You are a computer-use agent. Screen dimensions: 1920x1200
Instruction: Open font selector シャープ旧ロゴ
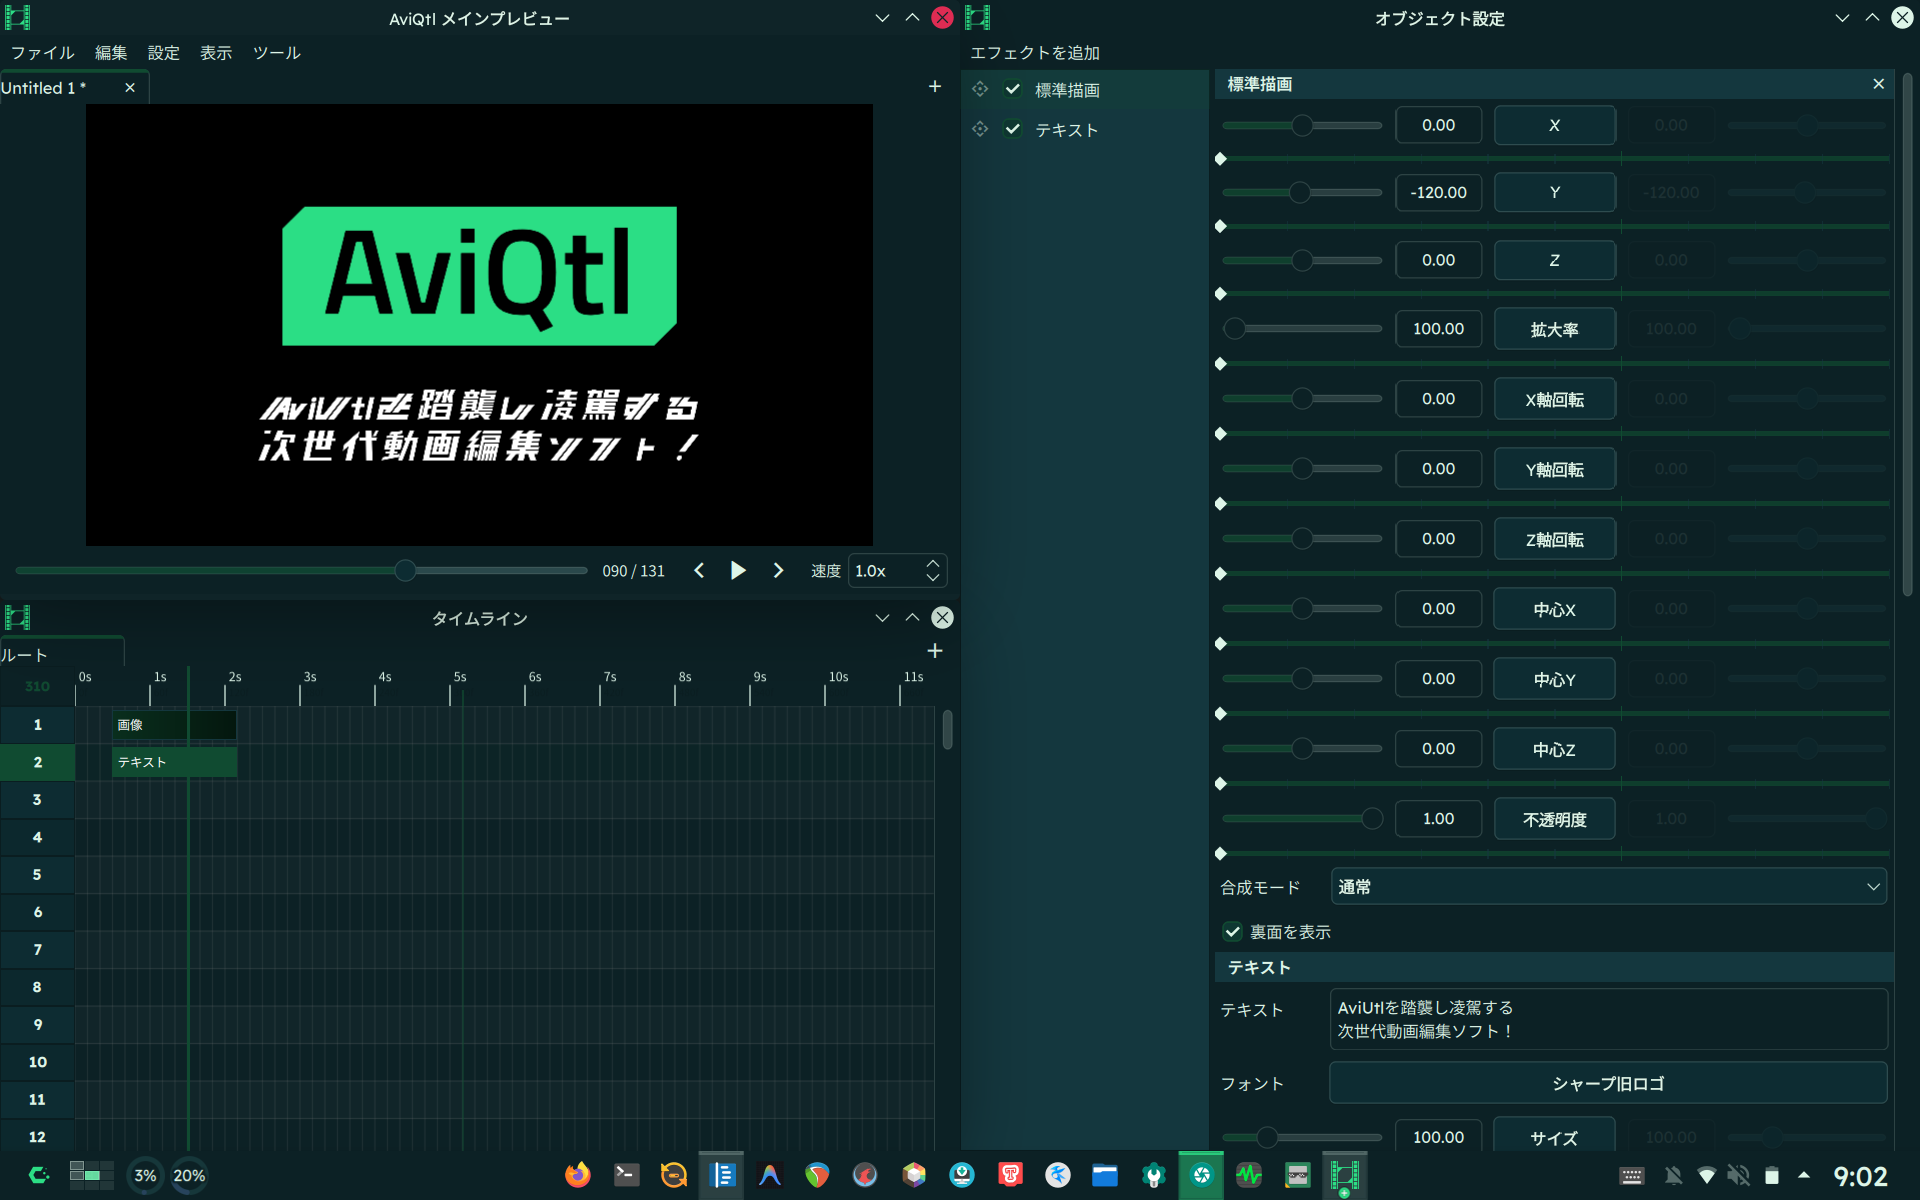[x=1608, y=1083]
